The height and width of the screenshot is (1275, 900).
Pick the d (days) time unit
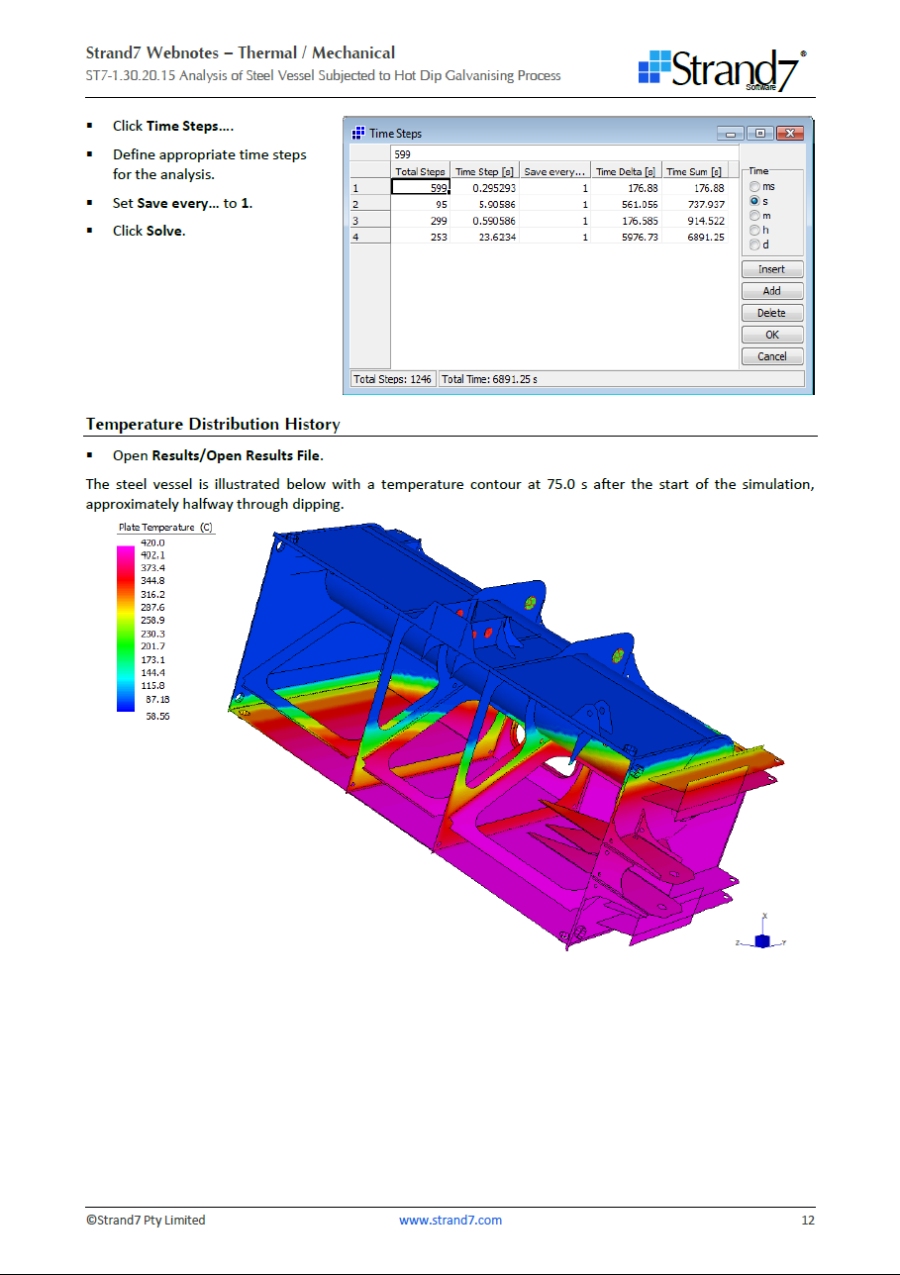pos(754,244)
